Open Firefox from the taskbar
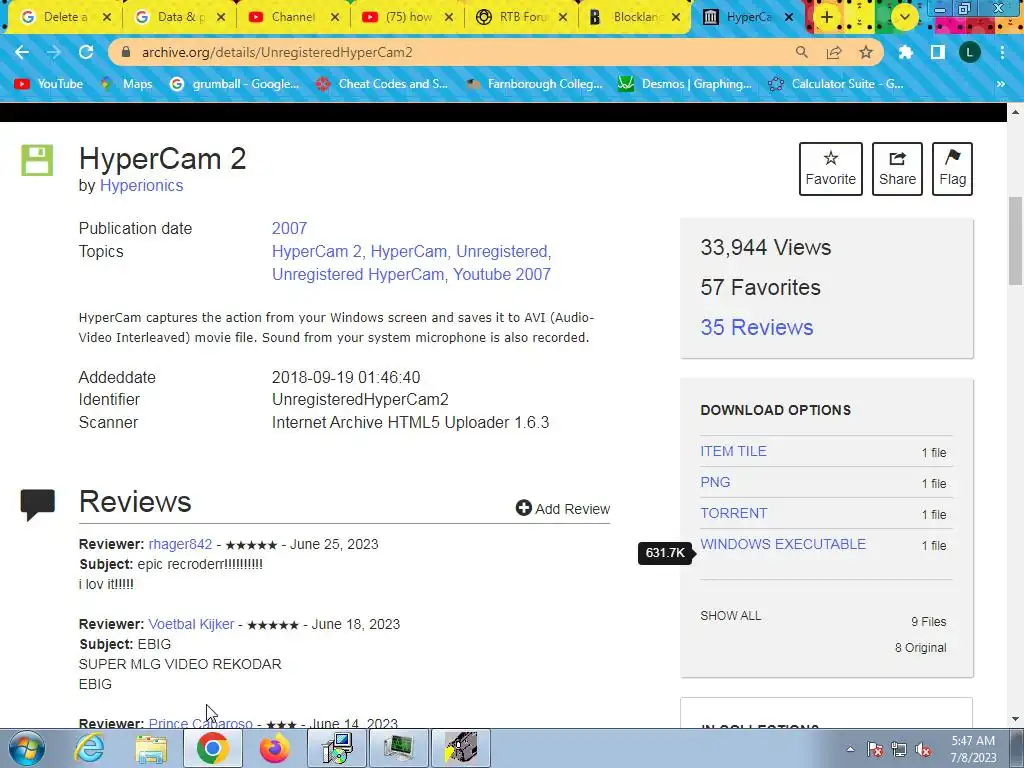The height and width of the screenshot is (768, 1024). (274, 748)
